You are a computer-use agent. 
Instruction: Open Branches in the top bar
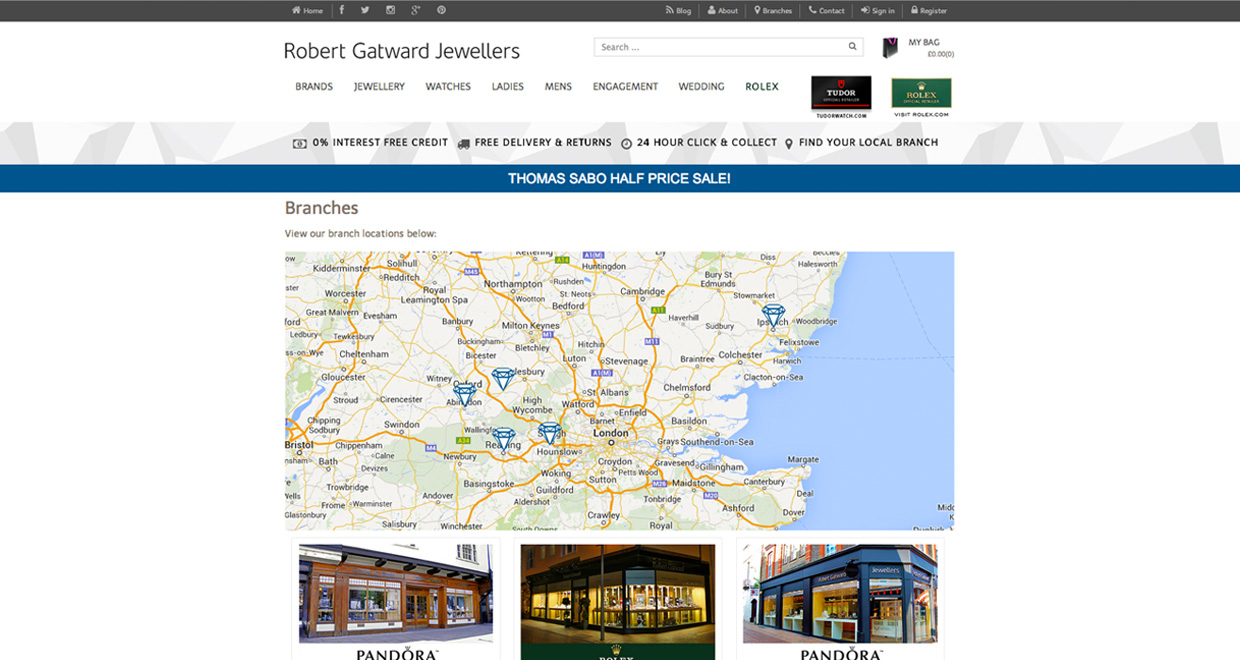(773, 10)
